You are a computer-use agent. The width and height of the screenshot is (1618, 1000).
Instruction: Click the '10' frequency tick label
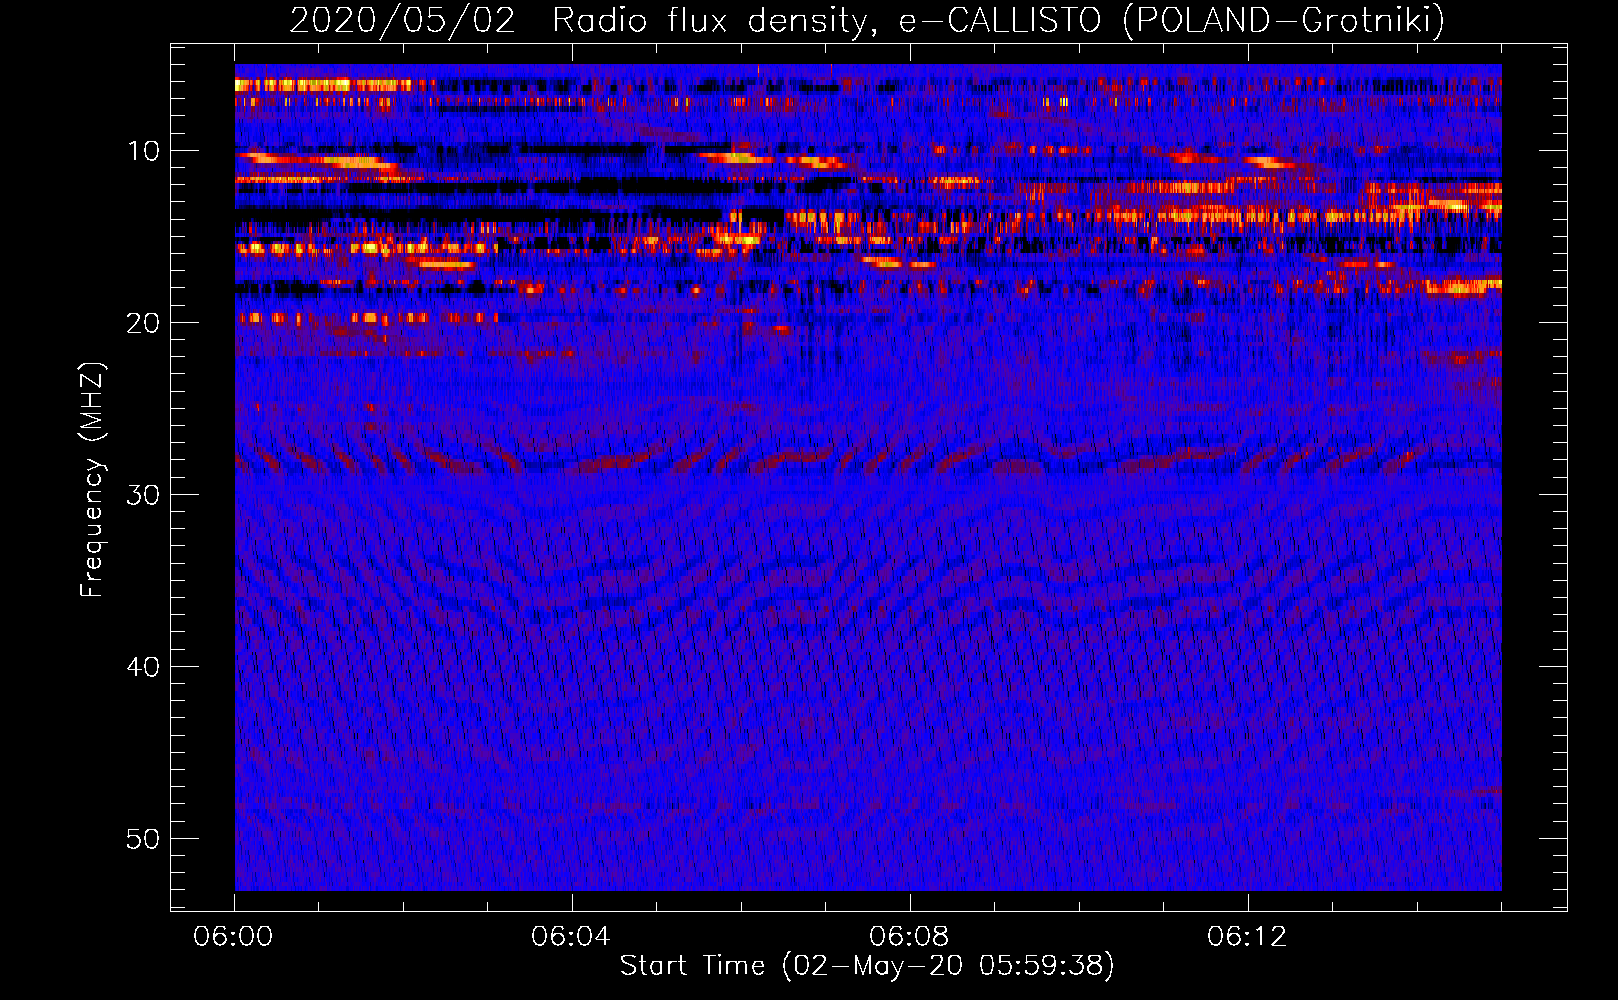(x=144, y=151)
